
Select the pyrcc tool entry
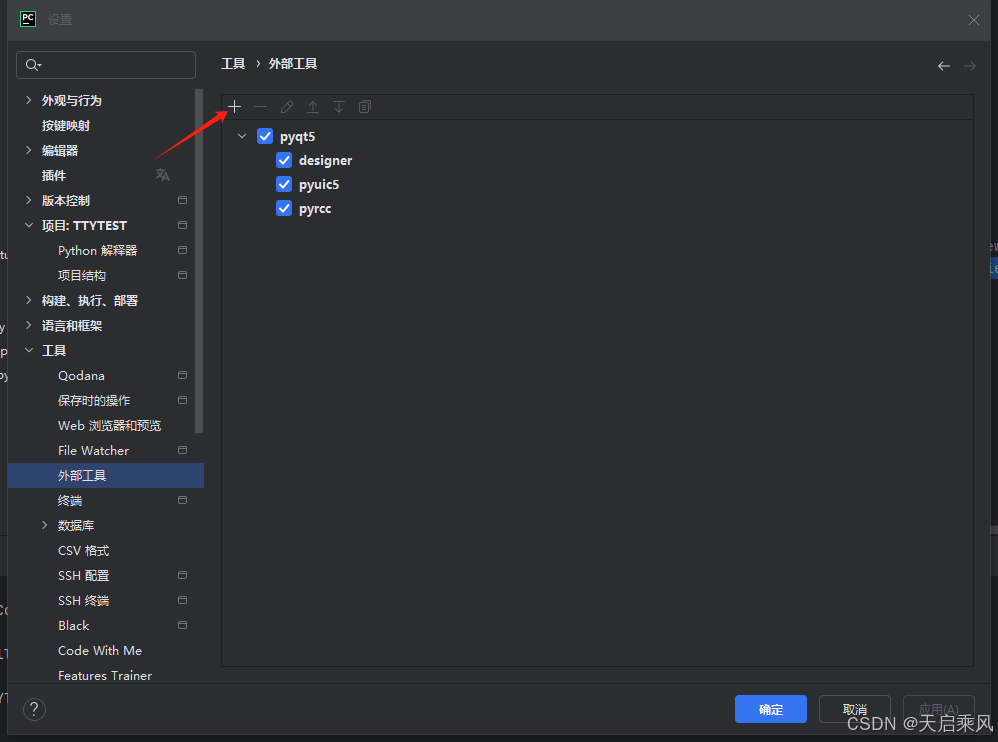click(x=315, y=209)
